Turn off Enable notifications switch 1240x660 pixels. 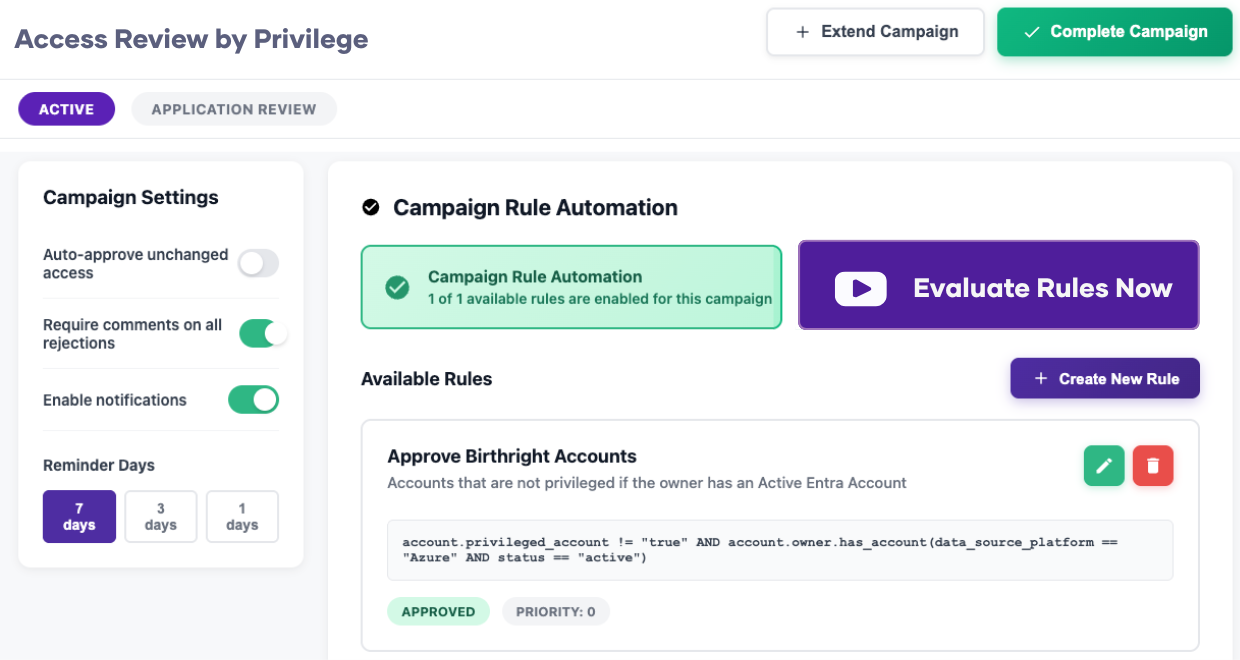click(253, 400)
